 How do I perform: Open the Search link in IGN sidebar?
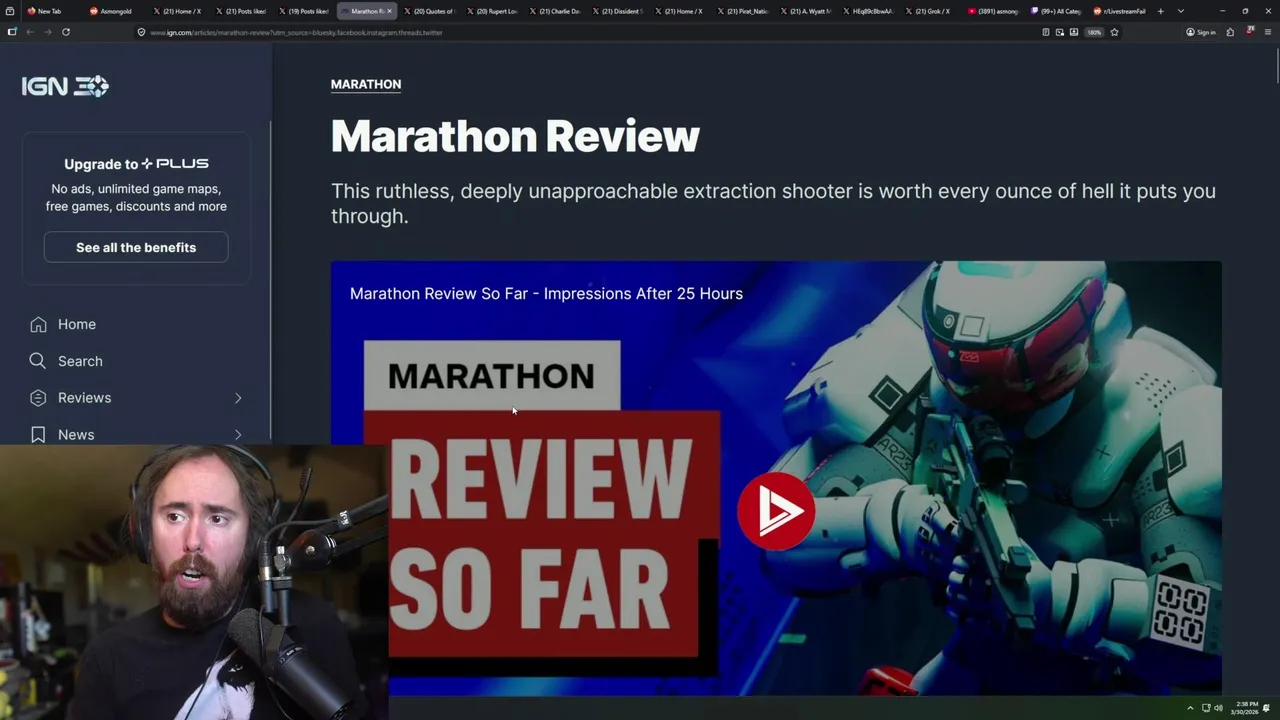click(x=80, y=361)
